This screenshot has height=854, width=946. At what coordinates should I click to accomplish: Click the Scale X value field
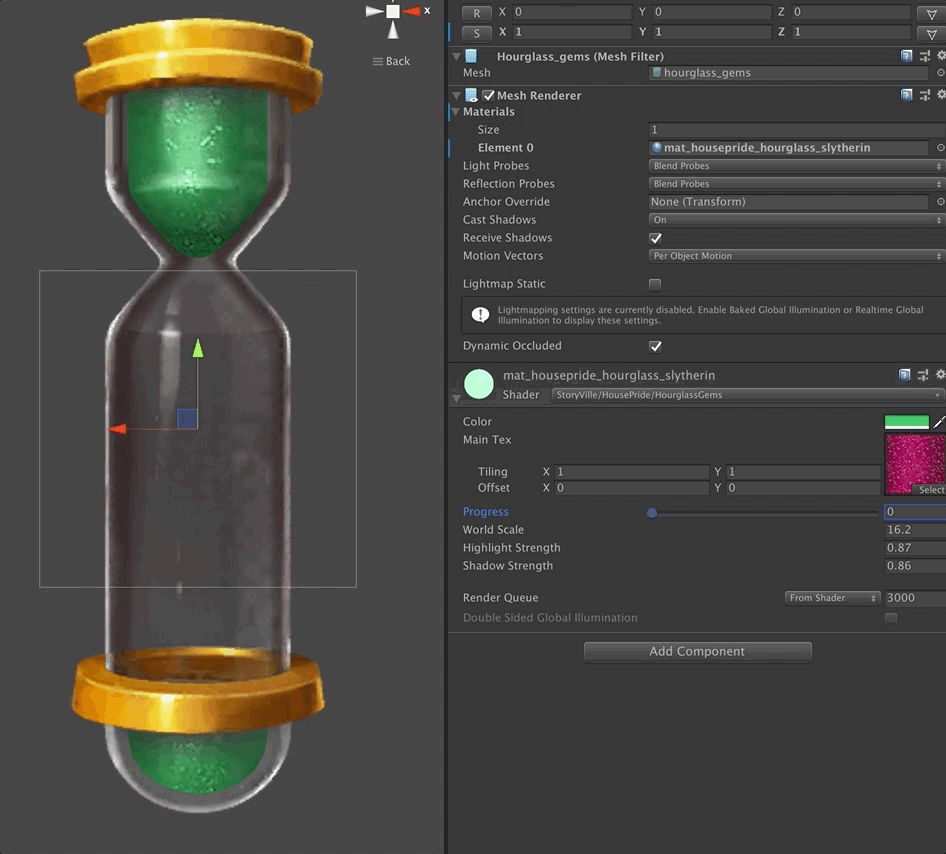[x=572, y=32]
